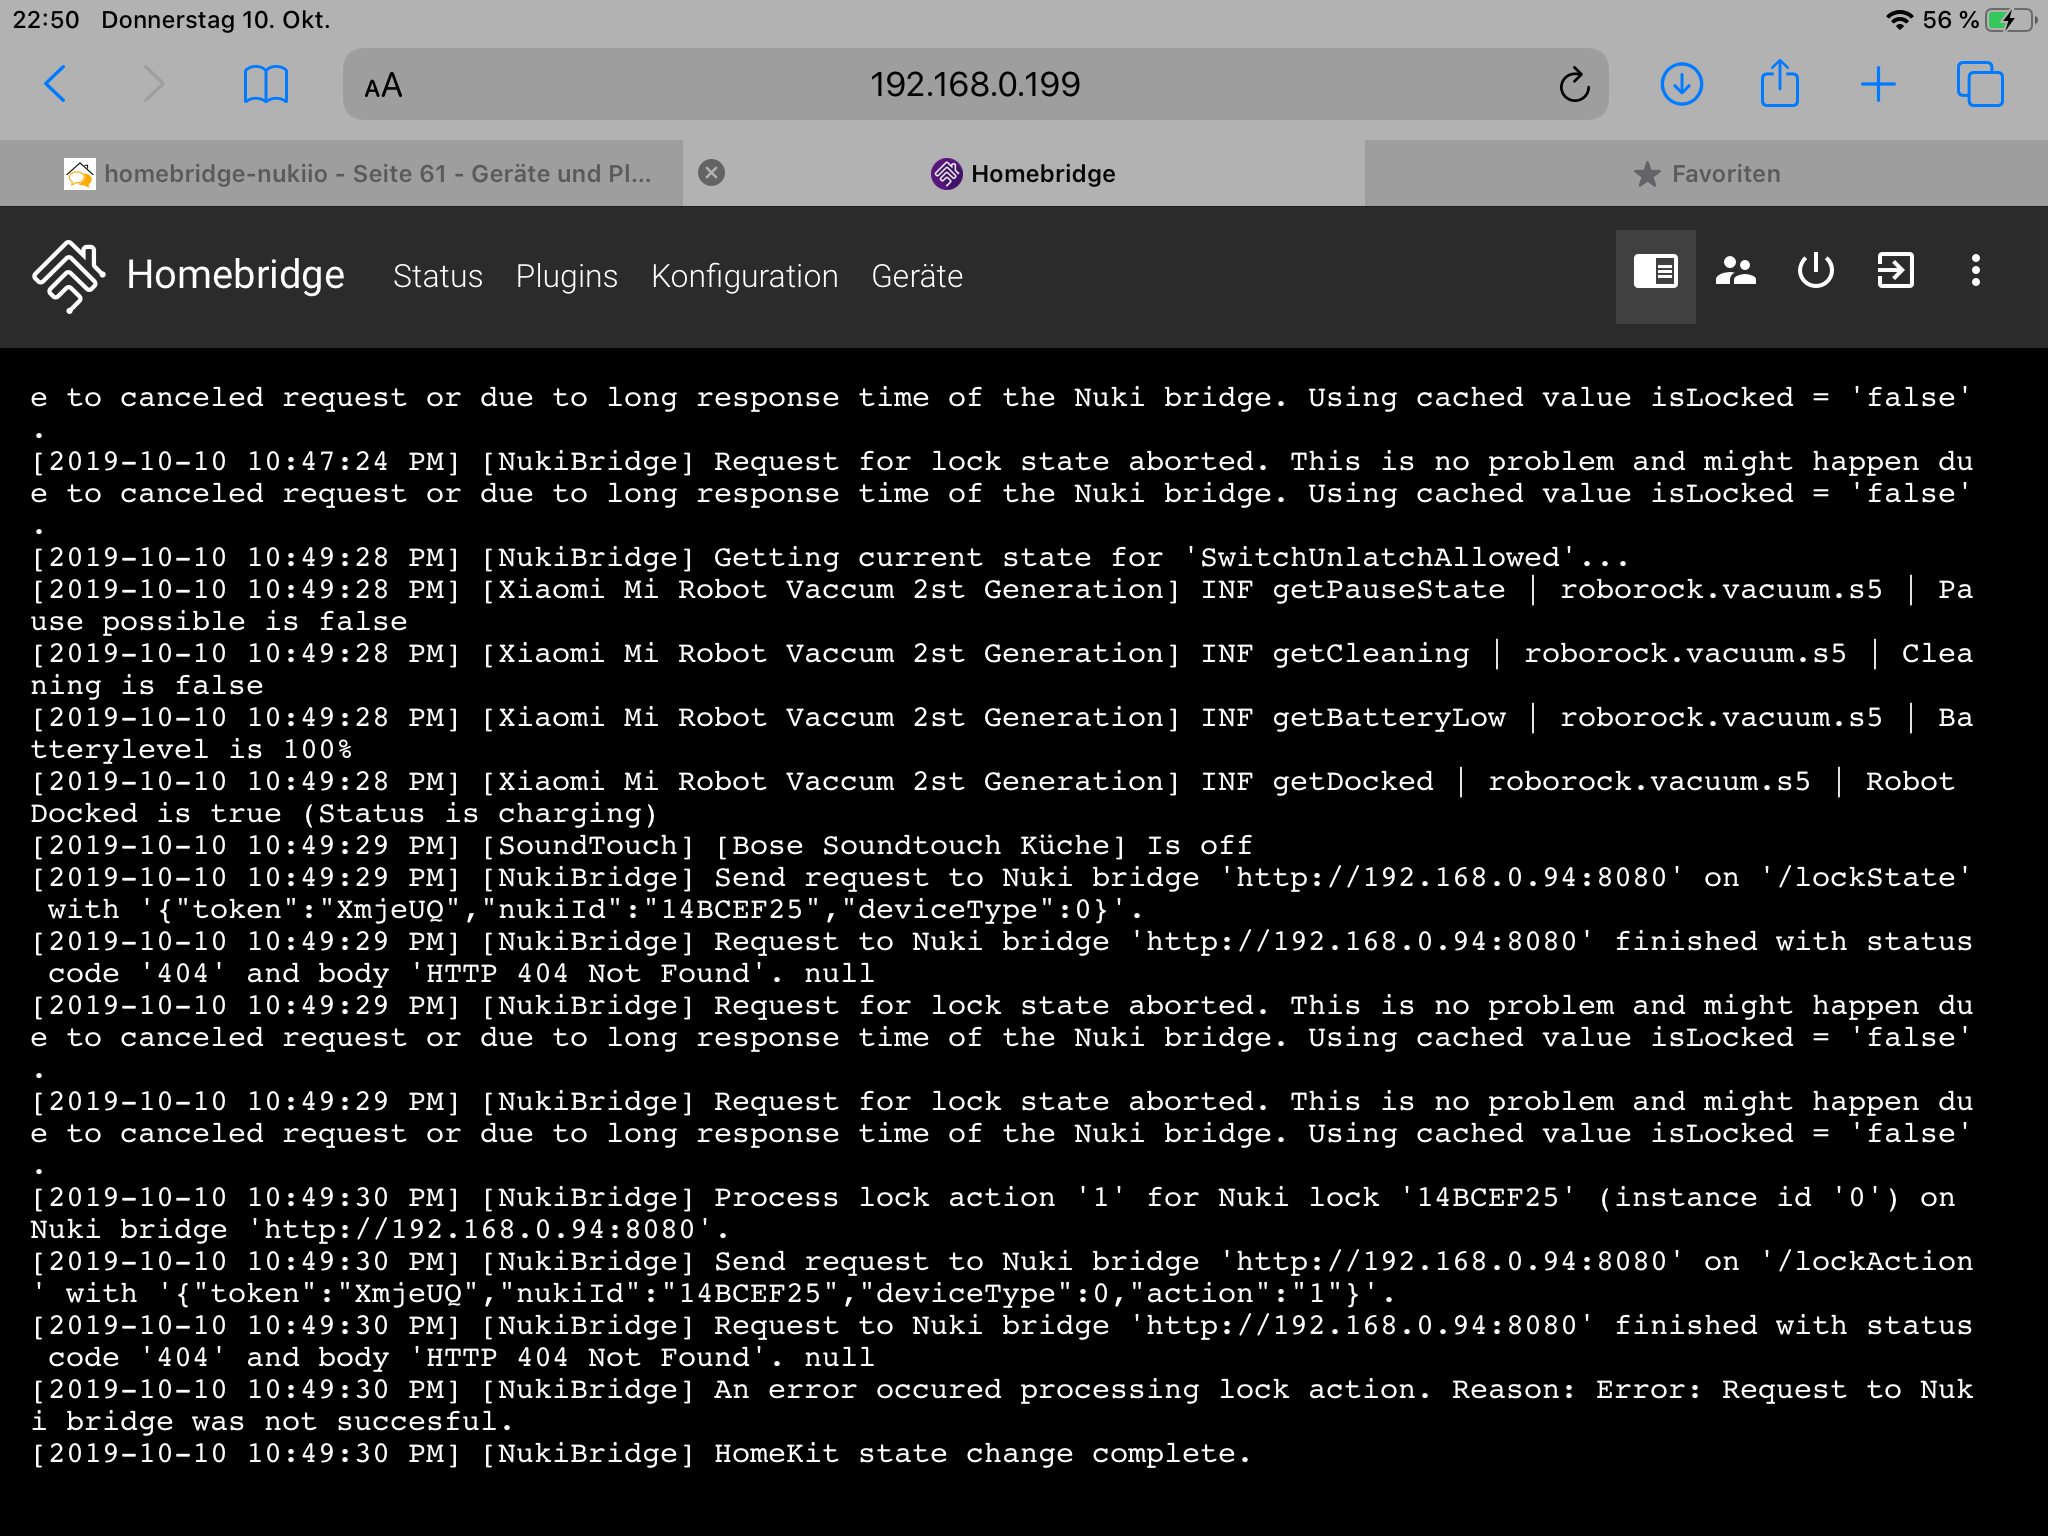This screenshot has height=1536, width=2048.
Task: Click the logout exit icon
Action: pyautogui.click(x=1895, y=272)
